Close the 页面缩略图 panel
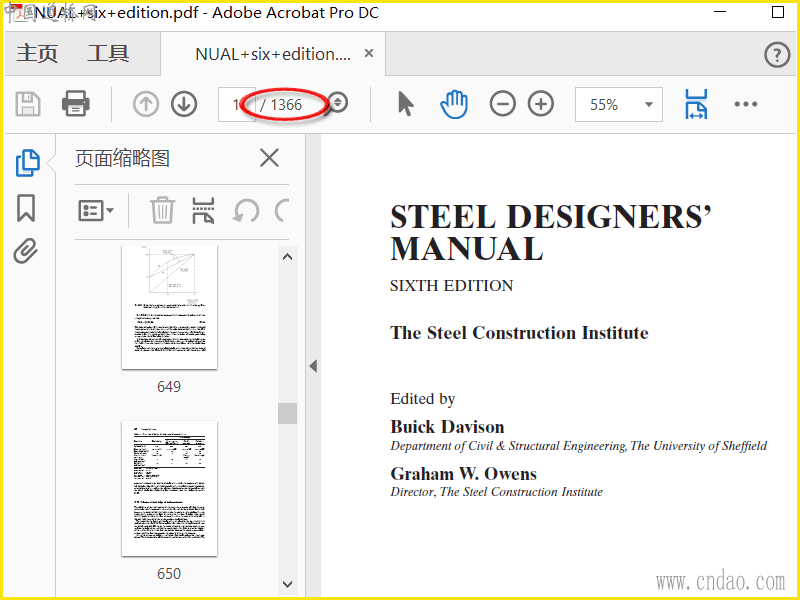This screenshot has width=800, height=600. 269,158
